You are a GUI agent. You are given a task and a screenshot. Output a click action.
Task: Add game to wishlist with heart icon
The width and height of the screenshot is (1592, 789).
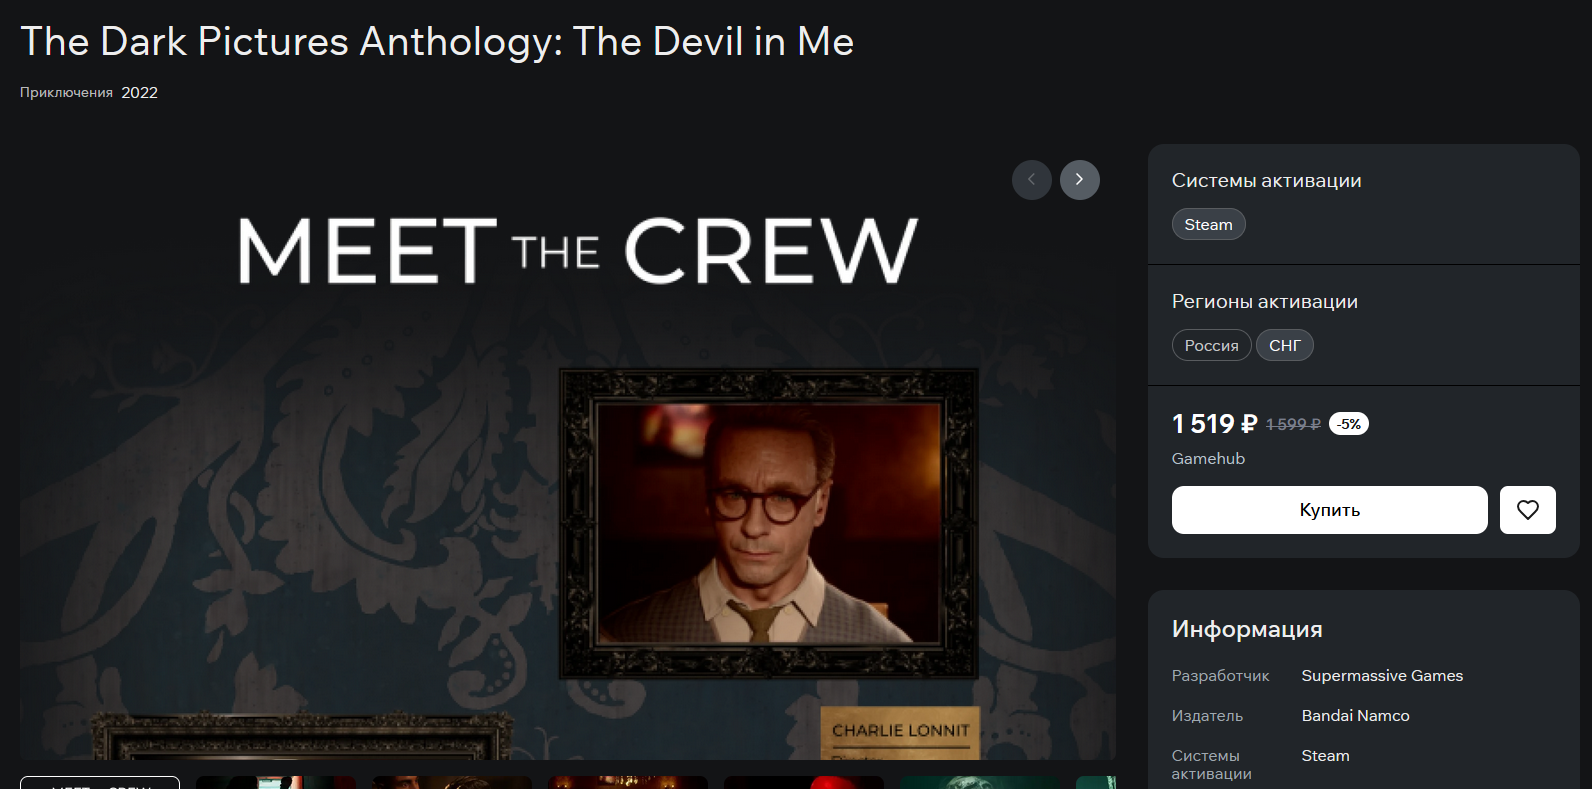pyautogui.click(x=1527, y=510)
